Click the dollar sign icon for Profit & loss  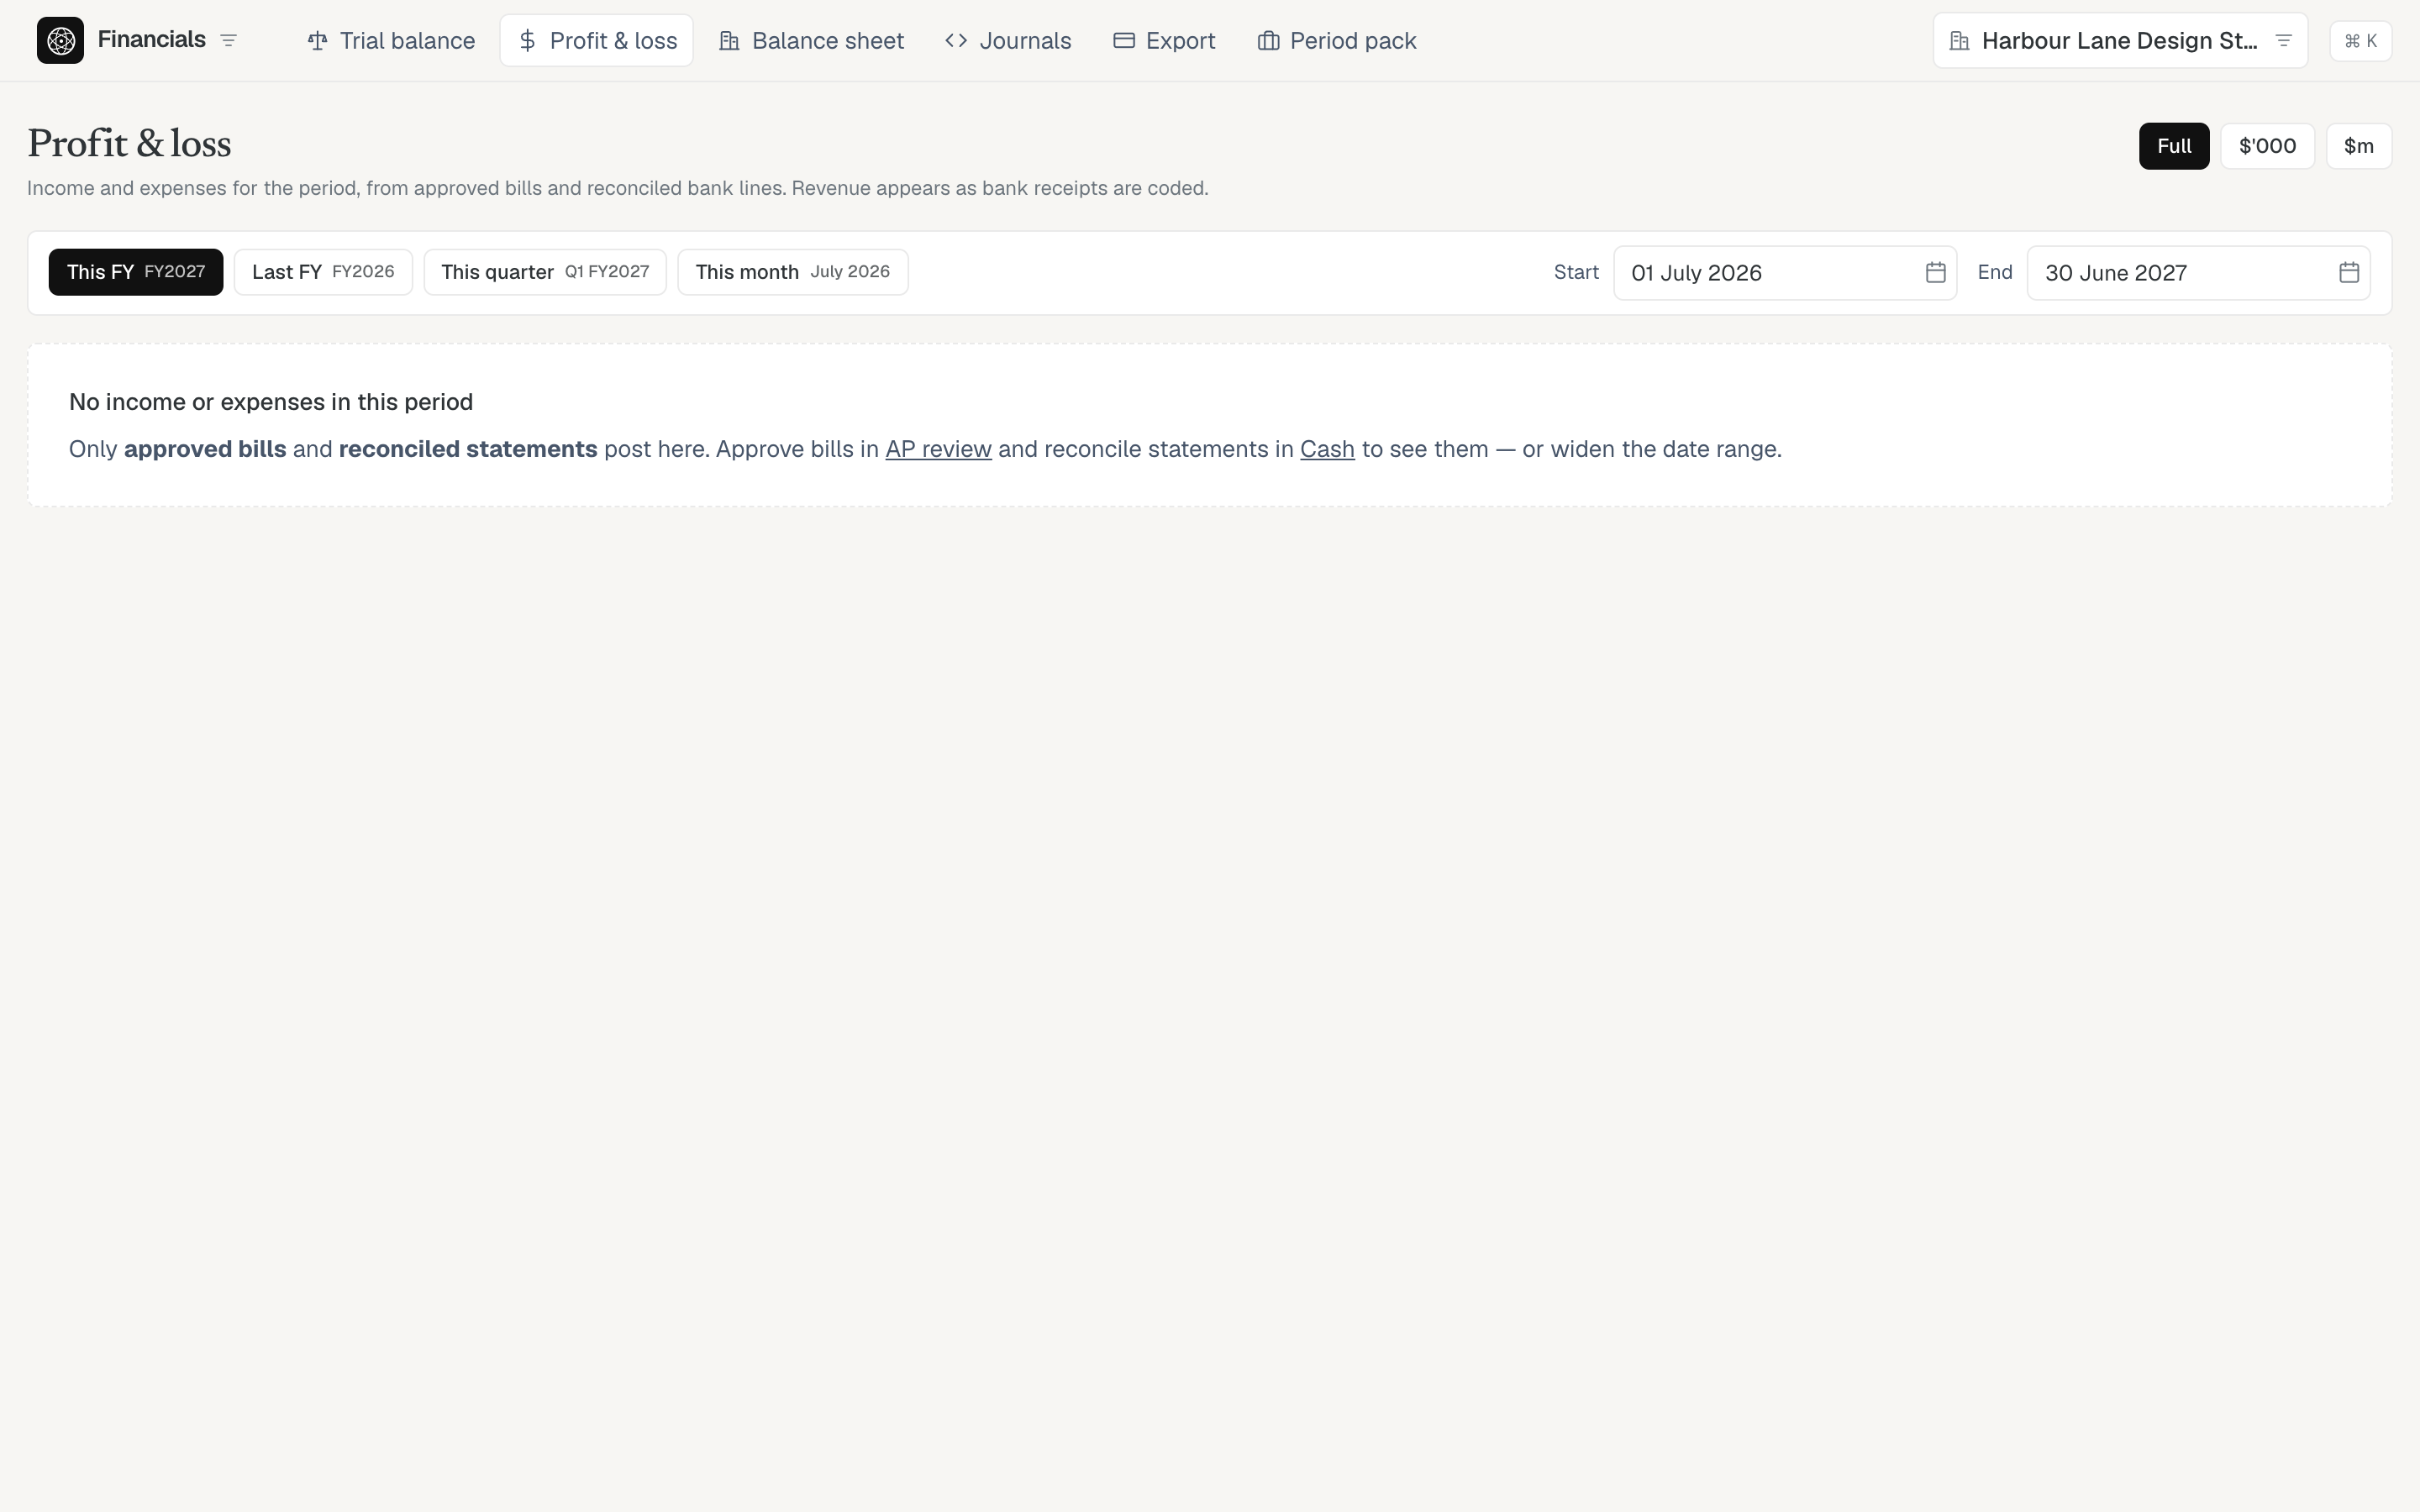pos(528,41)
